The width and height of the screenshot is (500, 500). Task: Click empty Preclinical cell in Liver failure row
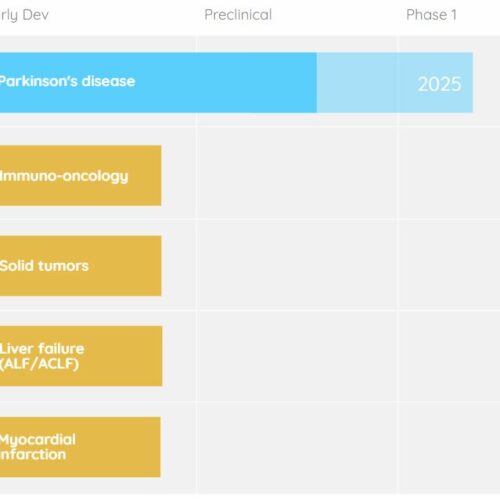coord(297,356)
